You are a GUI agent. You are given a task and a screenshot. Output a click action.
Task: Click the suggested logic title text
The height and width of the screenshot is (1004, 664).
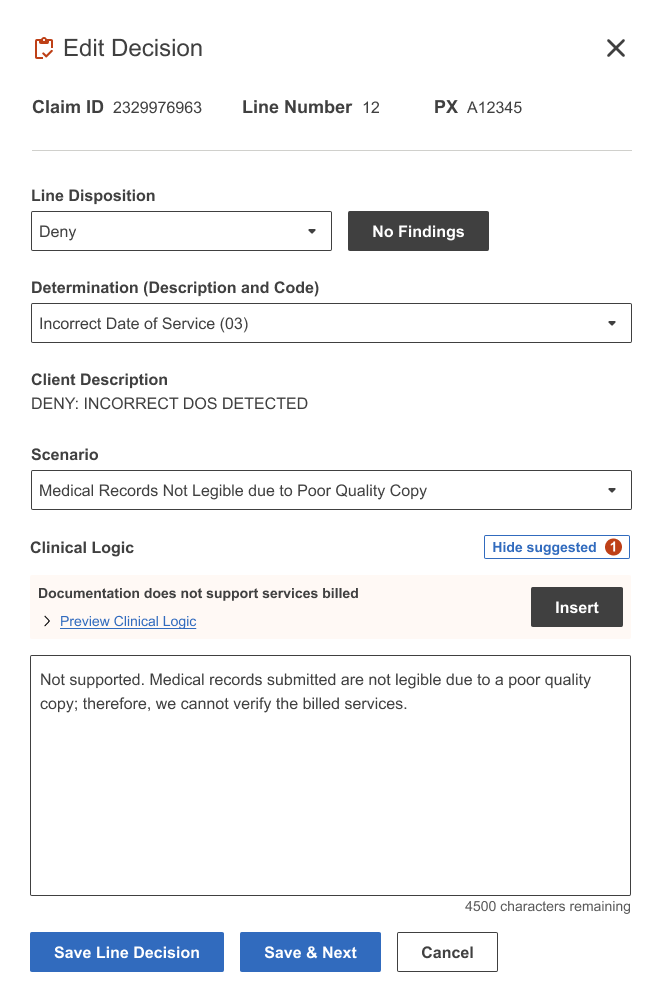(x=198, y=593)
